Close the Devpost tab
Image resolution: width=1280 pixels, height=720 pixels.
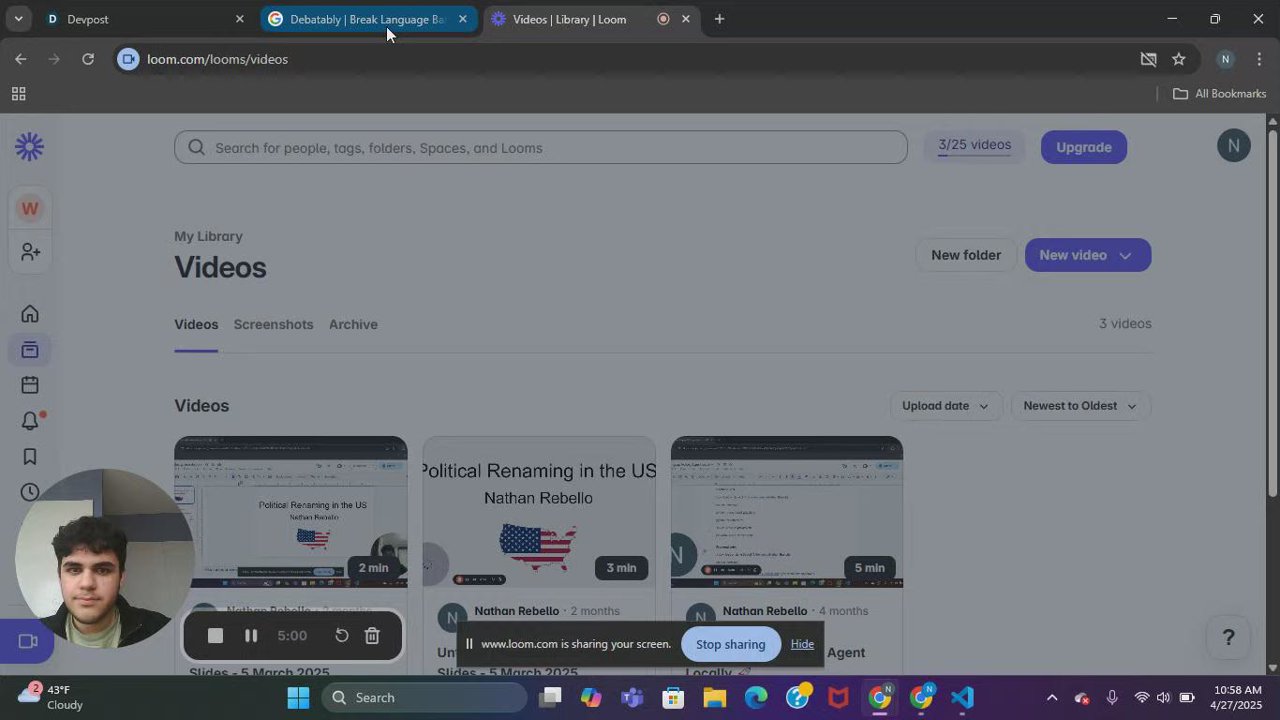tap(239, 19)
